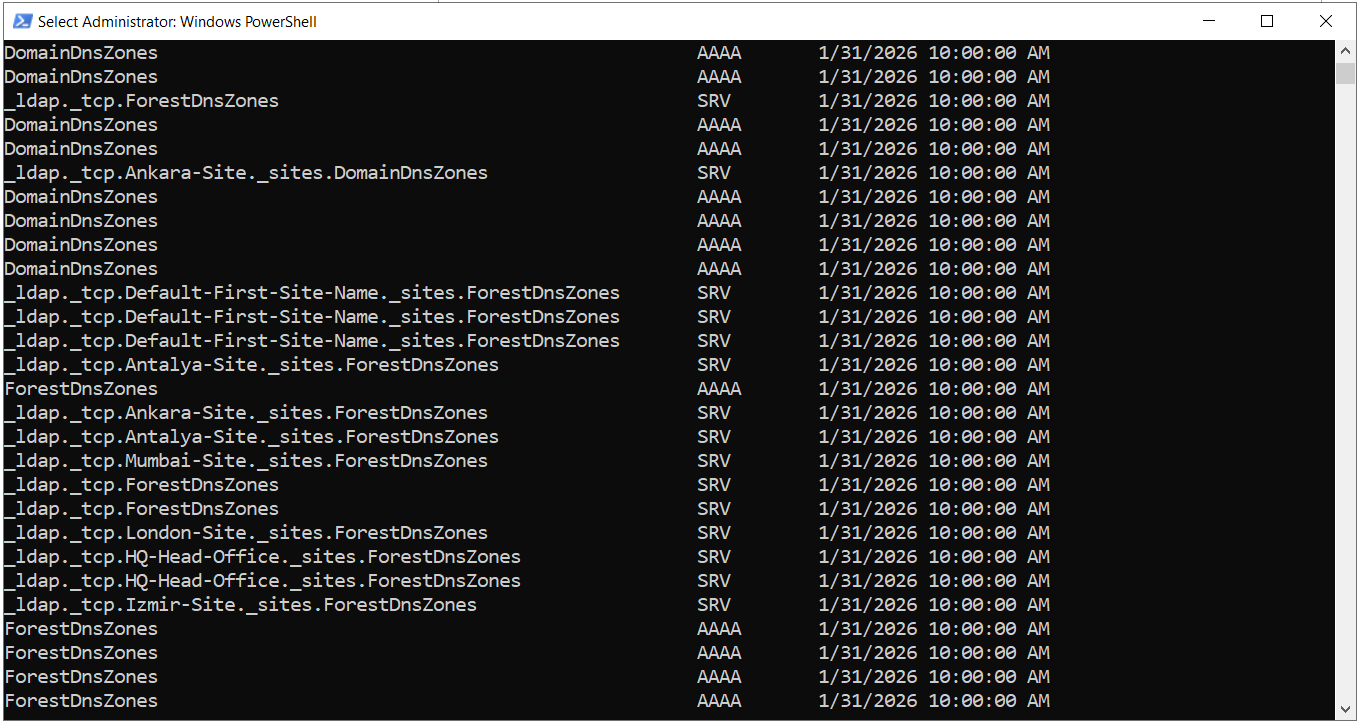Click the title "Select Administrator: Windows PowerShell"
Image resolution: width=1359 pixels, height=723 pixels.
click(x=177, y=22)
